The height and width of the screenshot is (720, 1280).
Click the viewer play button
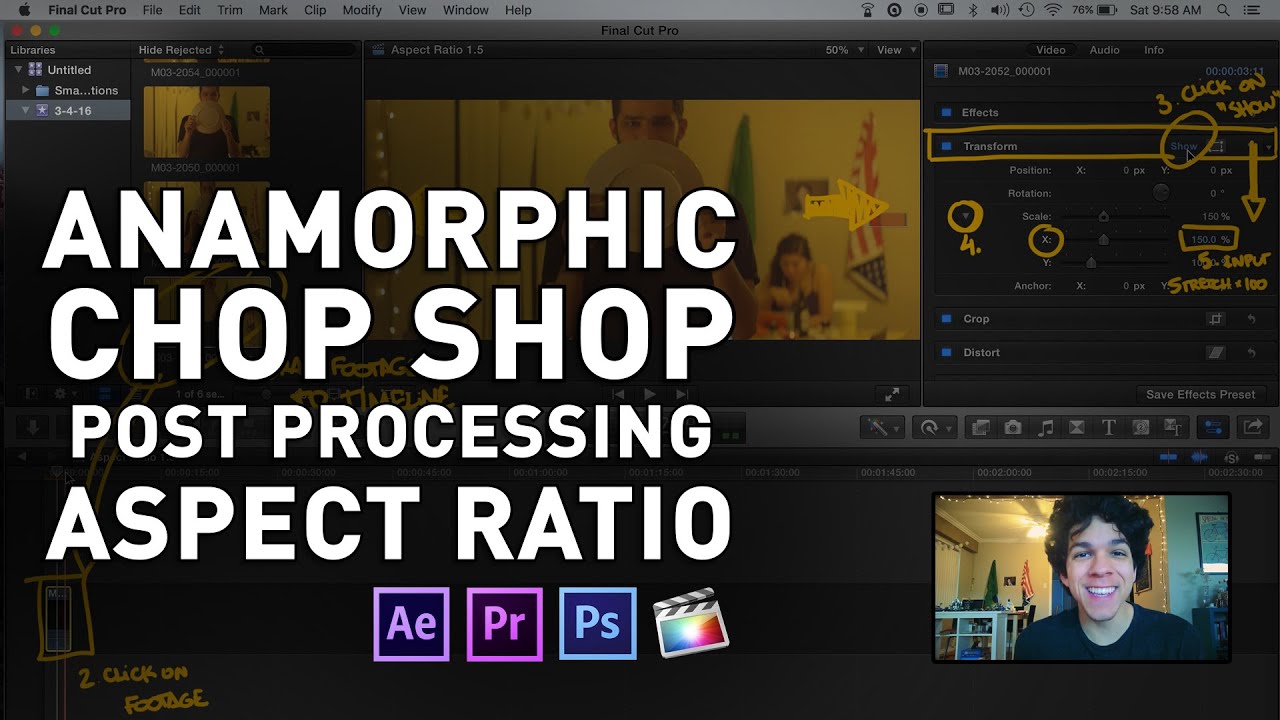click(649, 394)
